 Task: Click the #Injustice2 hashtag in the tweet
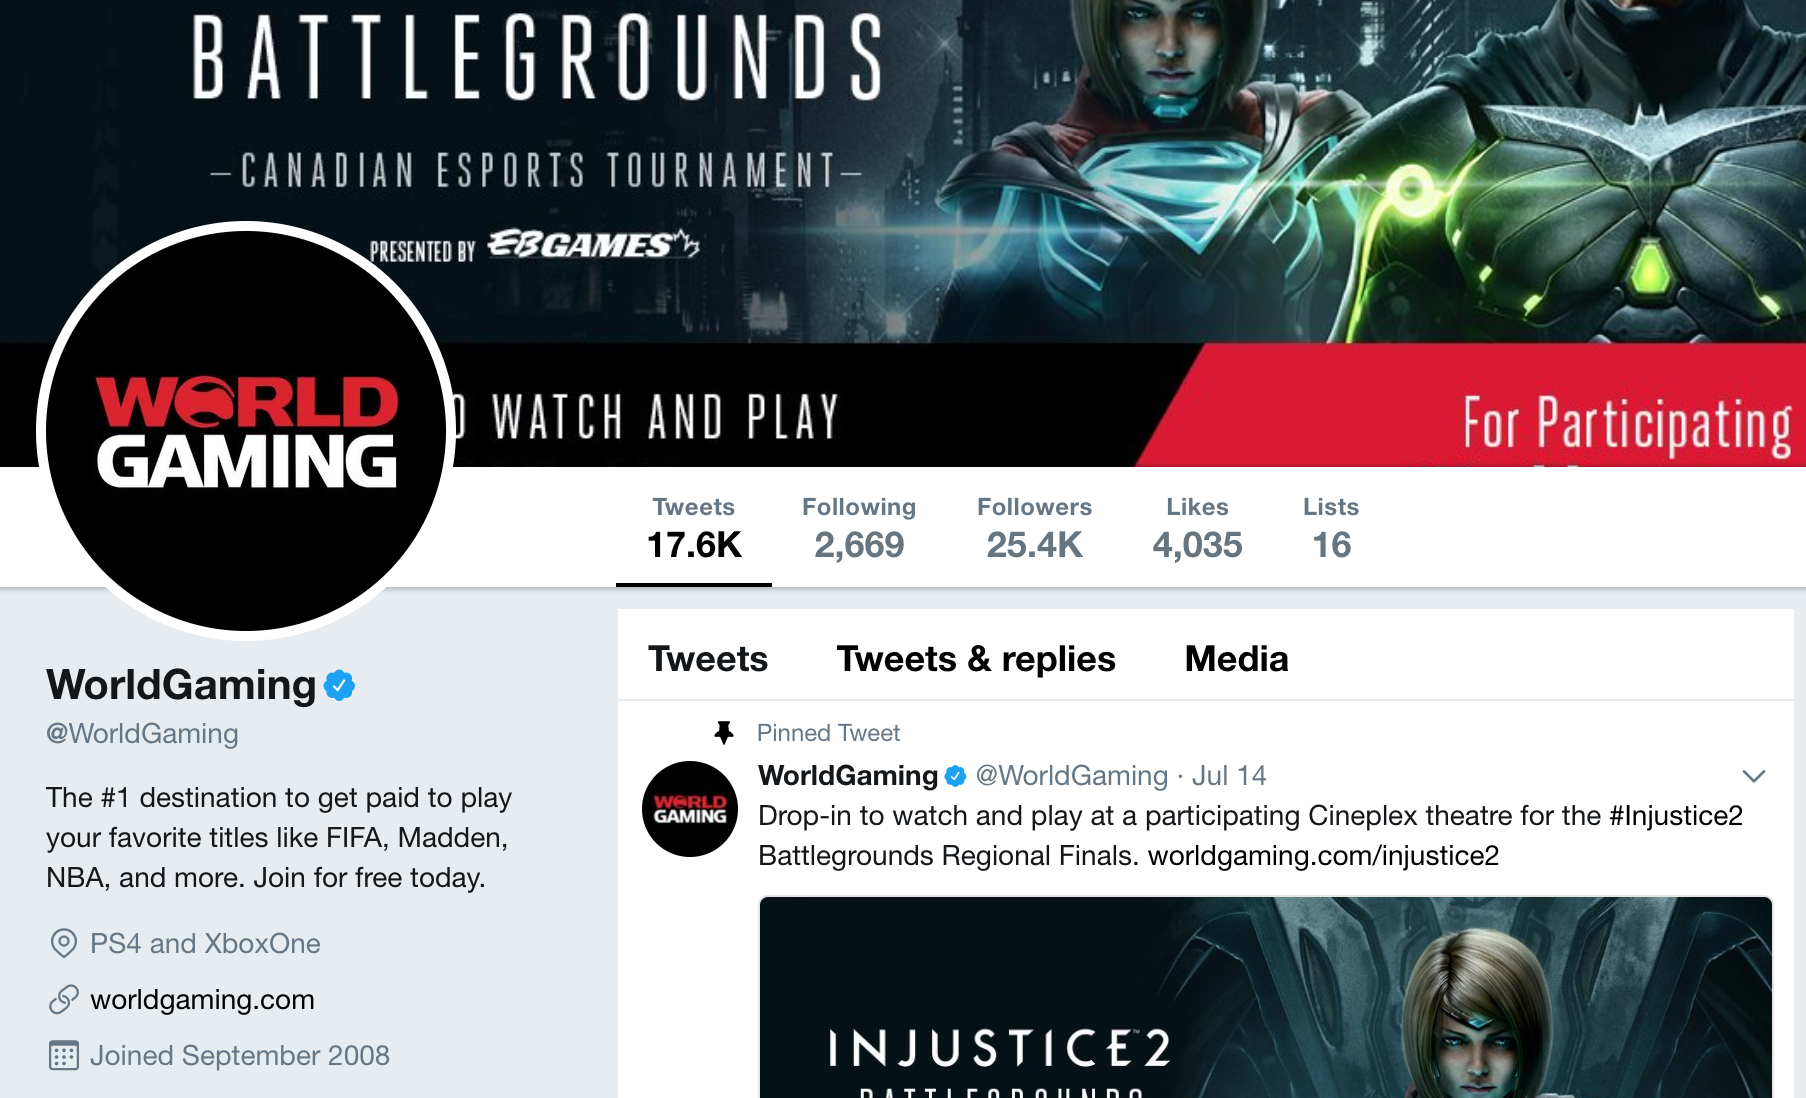1676,816
